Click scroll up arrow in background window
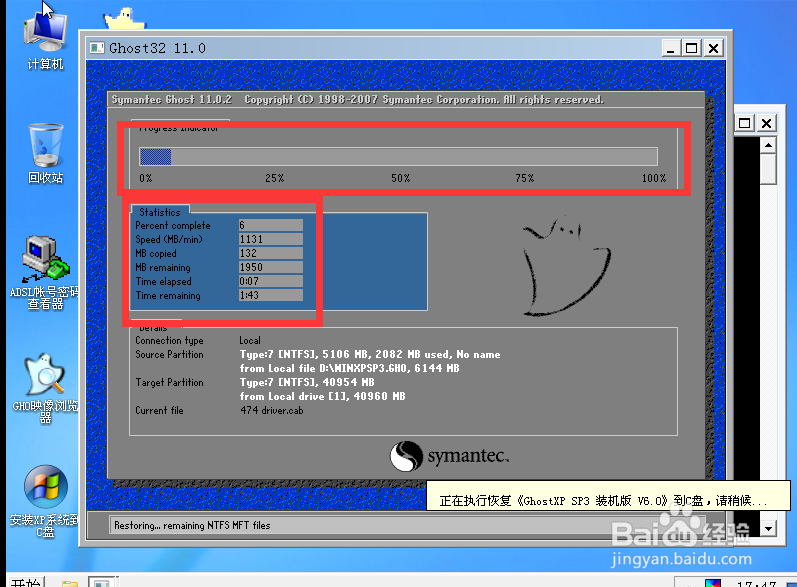Screen dimensions: 797x587 click(x=768, y=145)
